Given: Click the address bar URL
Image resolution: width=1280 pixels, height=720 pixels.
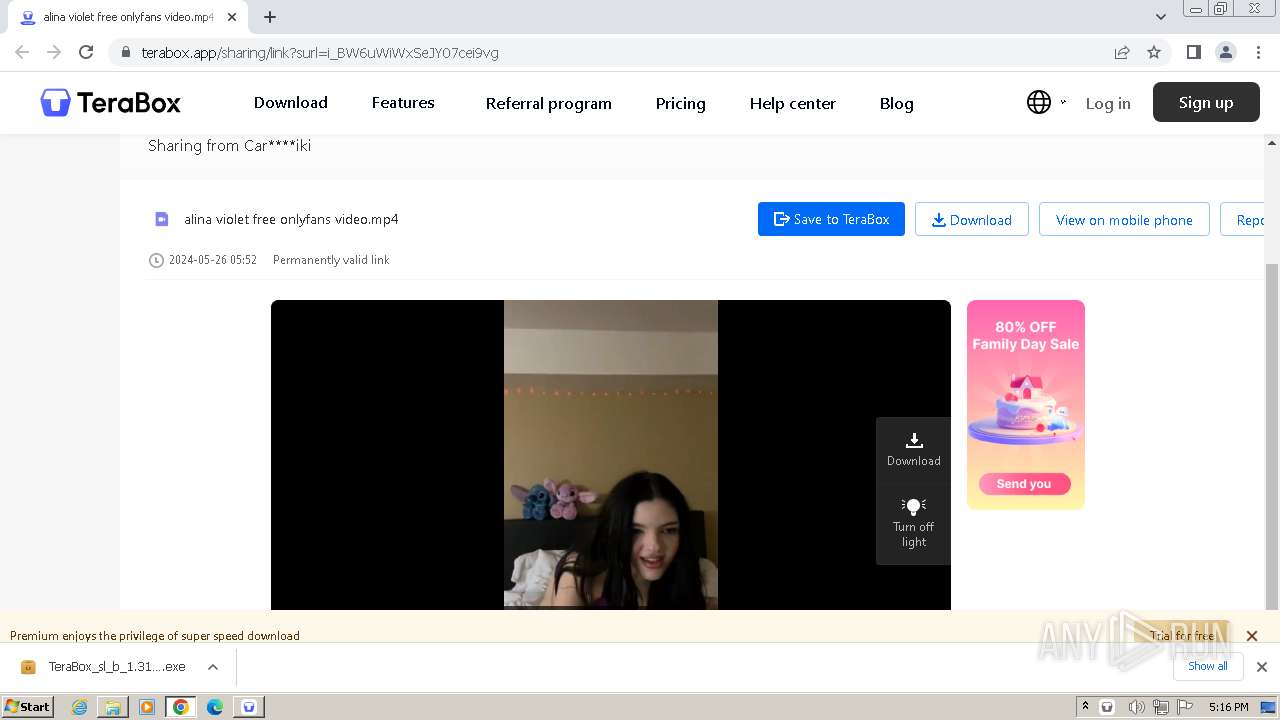Looking at the screenshot, I should pos(320,53).
